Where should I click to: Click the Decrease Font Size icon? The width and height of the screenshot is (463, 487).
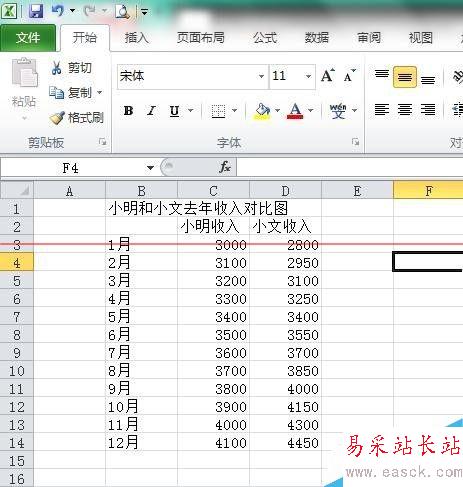pos(350,76)
